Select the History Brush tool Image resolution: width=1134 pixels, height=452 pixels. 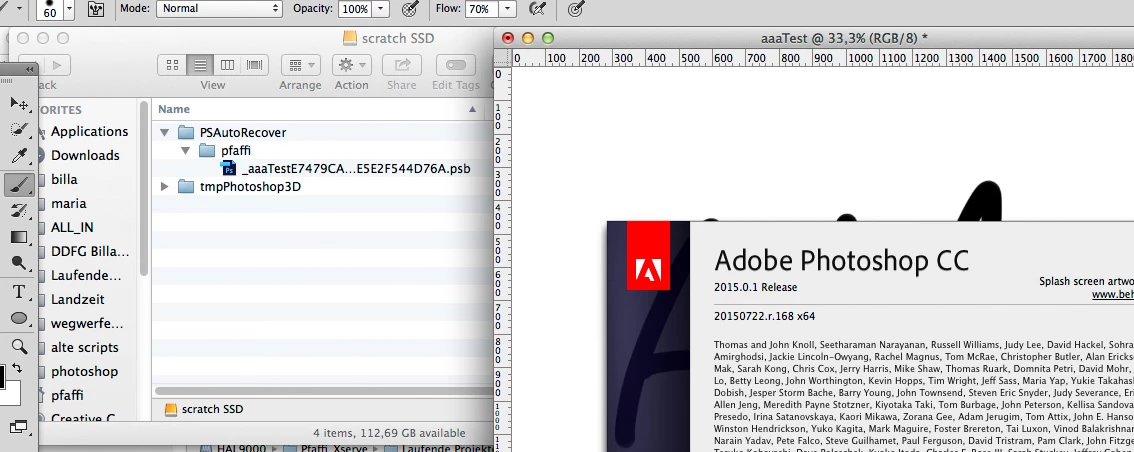point(19,210)
